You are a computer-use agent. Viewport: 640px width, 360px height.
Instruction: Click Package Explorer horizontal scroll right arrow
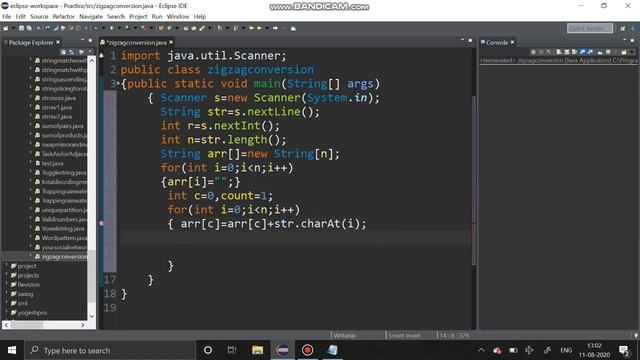(x=83, y=325)
